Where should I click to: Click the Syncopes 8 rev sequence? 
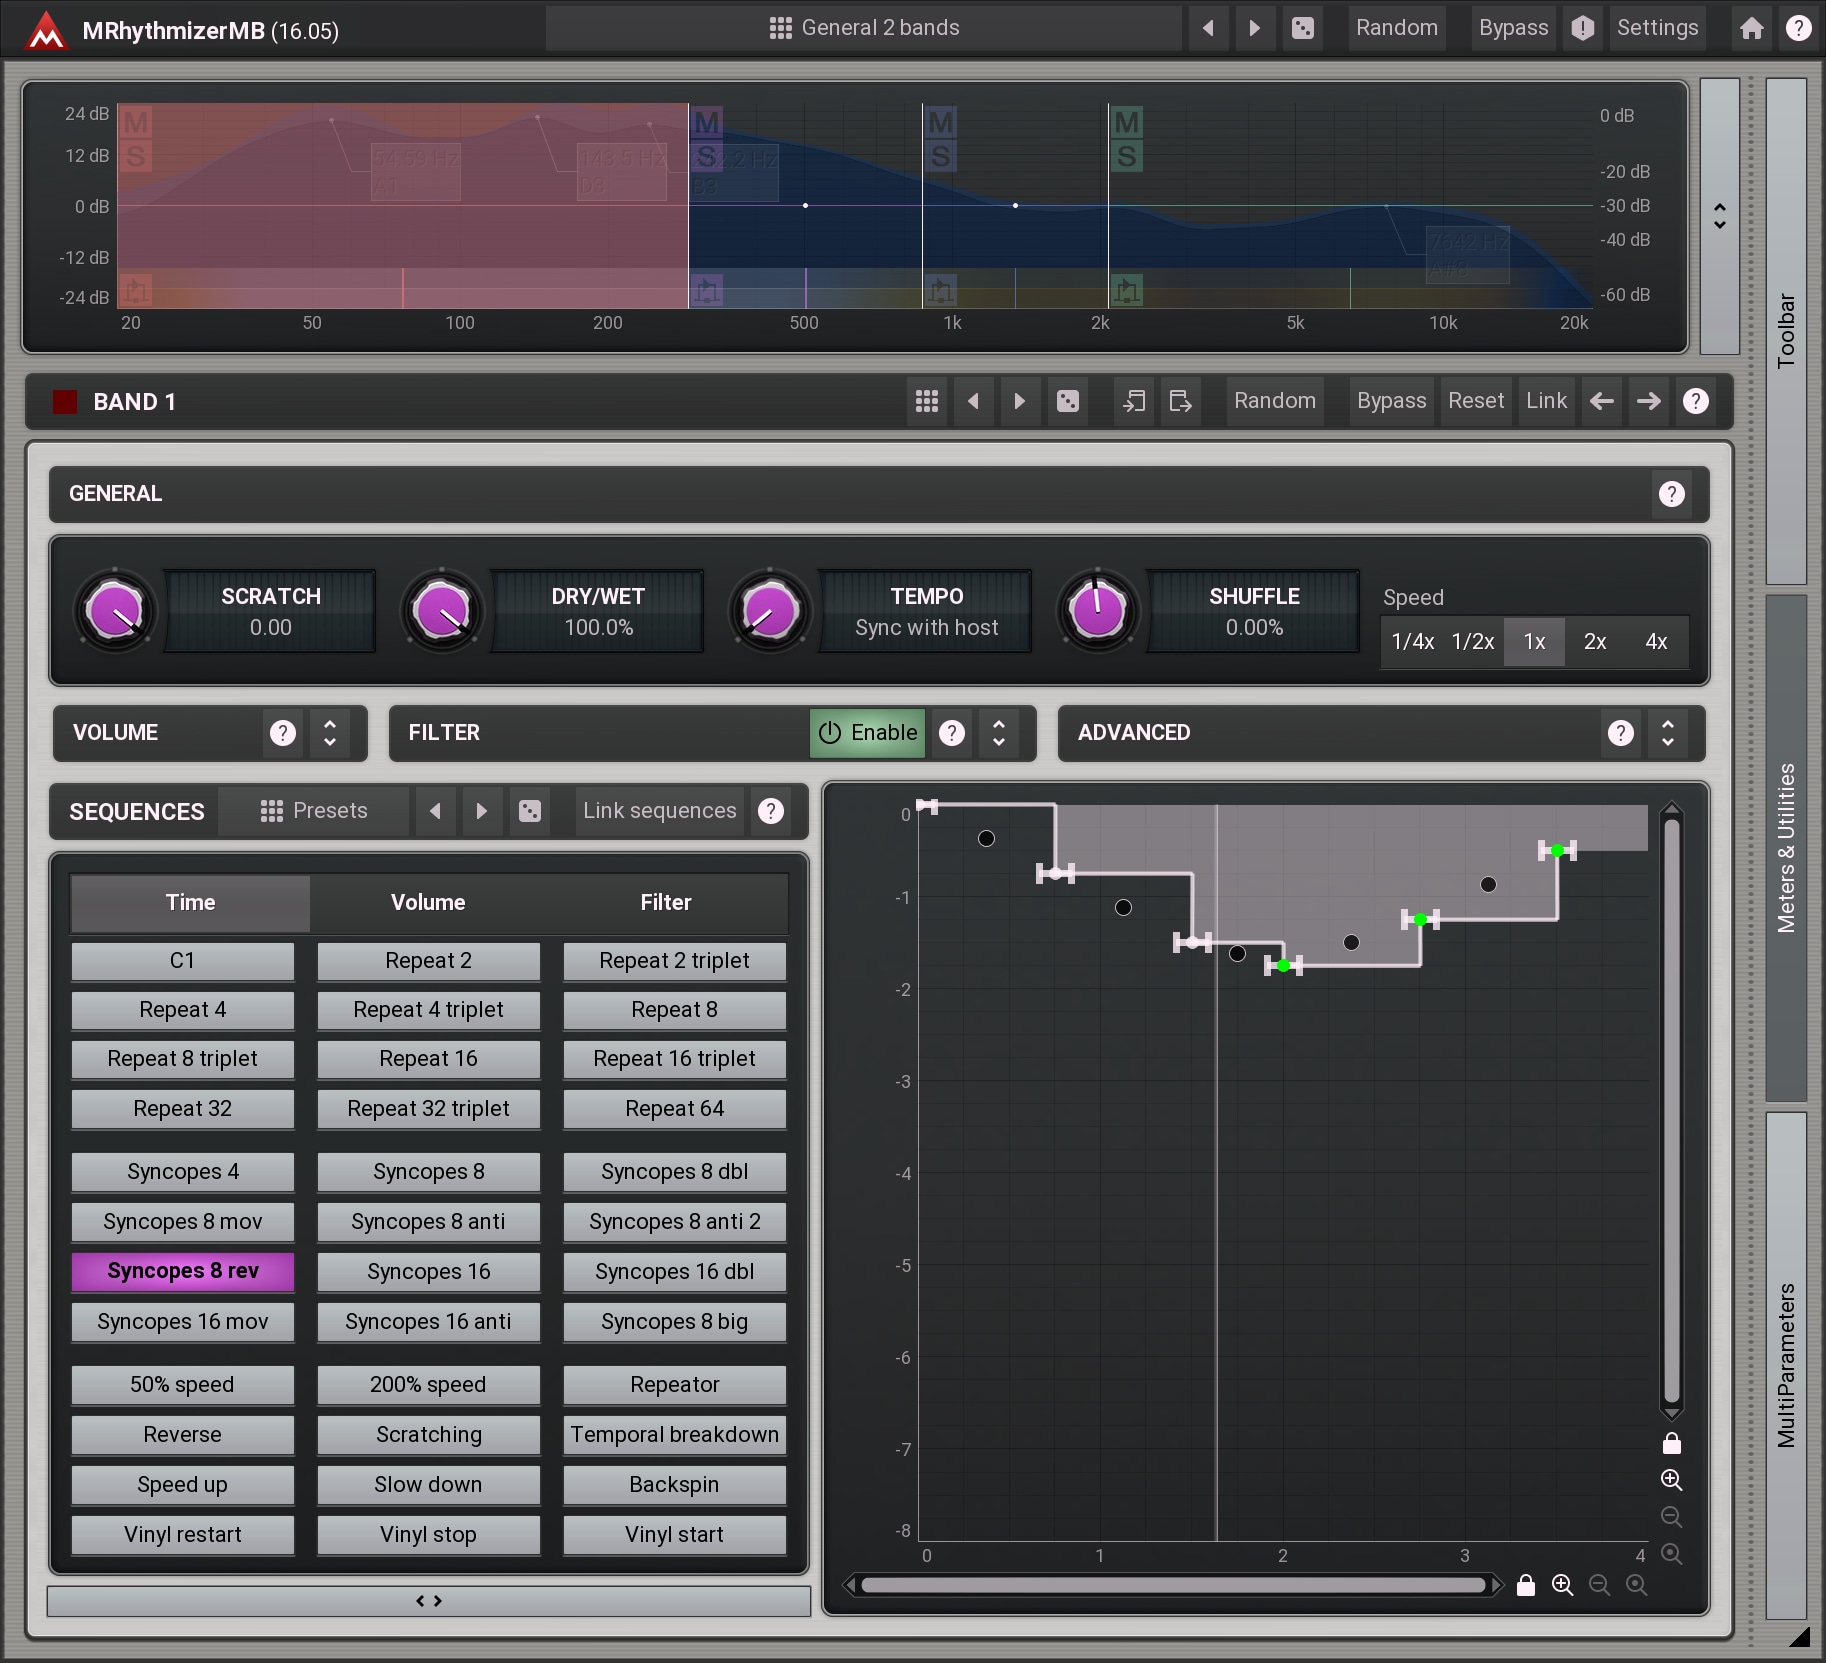point(183,1272)
